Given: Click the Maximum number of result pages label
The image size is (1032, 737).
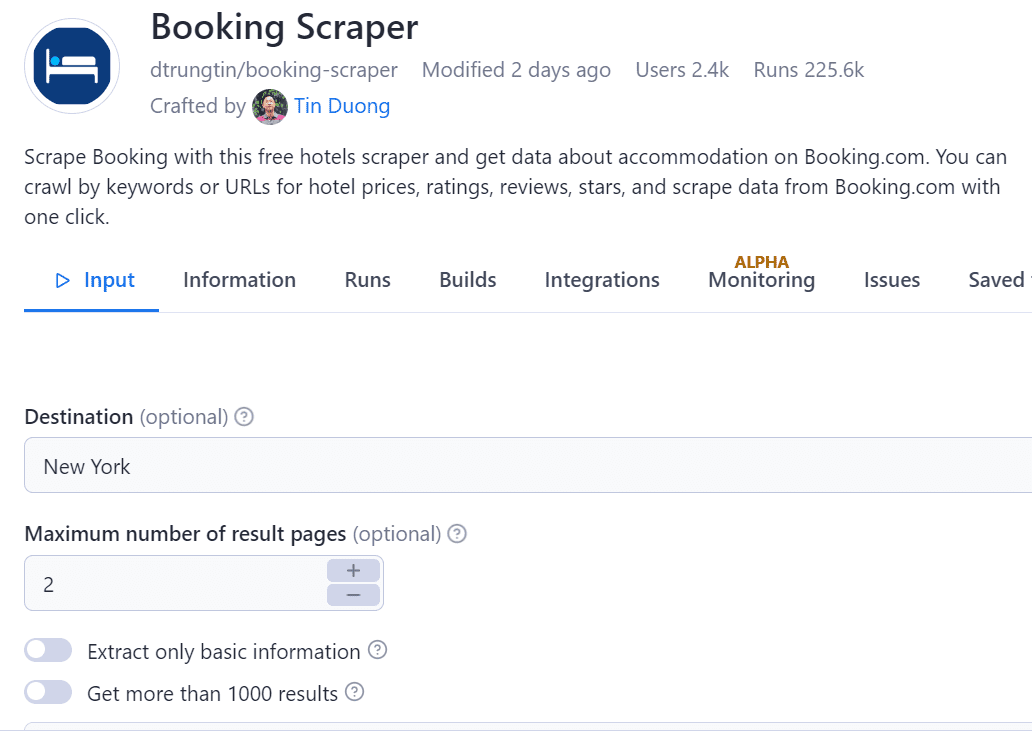Looking at the screenshot, I should 185,534.
